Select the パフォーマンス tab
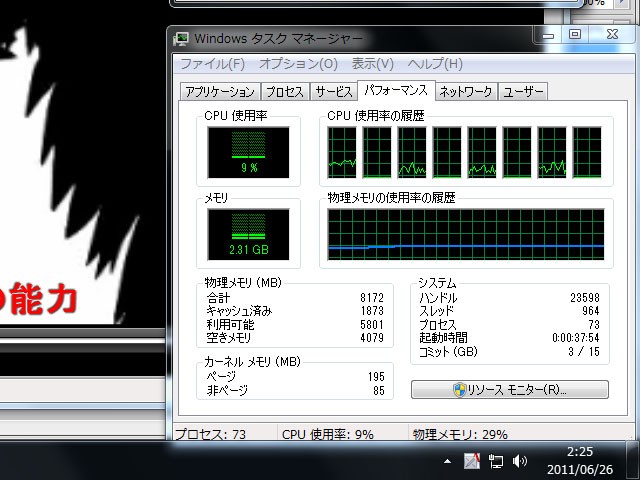 pos(396,90)
